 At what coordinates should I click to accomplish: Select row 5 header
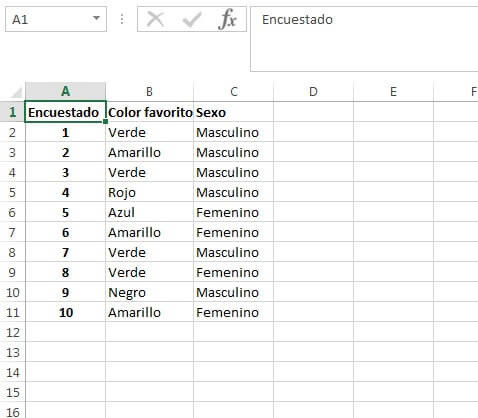coord(13,192)
